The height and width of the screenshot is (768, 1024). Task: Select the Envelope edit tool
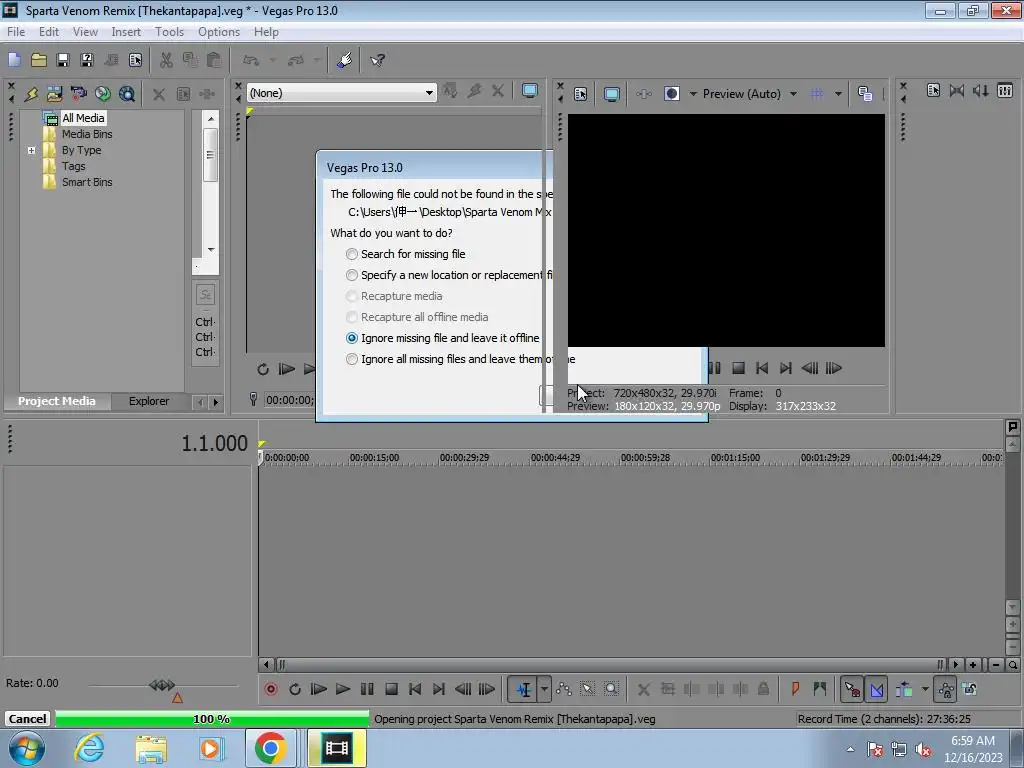(564, 689)
